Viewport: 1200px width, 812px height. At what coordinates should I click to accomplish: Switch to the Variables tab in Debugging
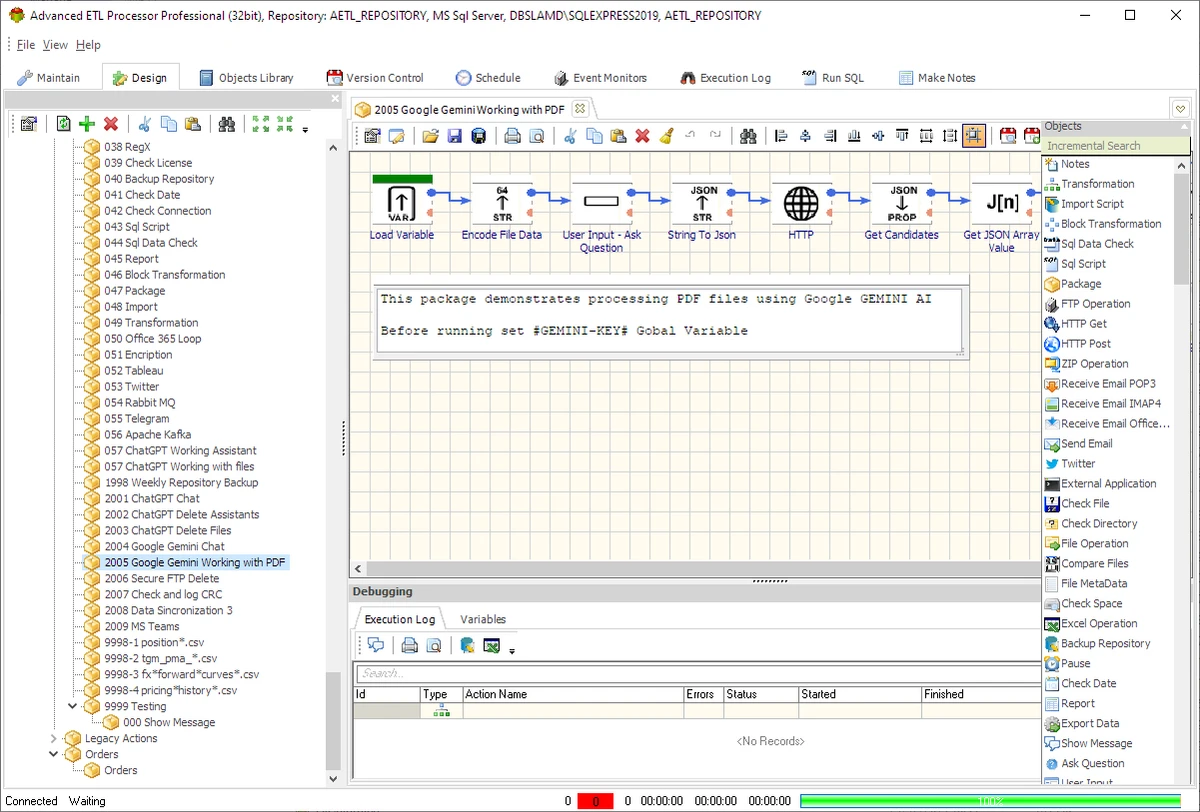[483, 620]
